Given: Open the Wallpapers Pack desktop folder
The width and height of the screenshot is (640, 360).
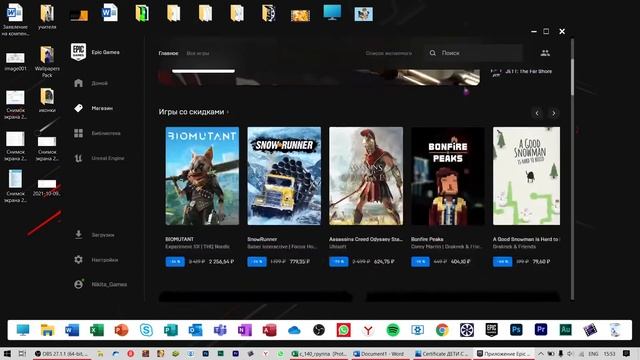Looking at the screenshot, I should click(x=47, y=62).
